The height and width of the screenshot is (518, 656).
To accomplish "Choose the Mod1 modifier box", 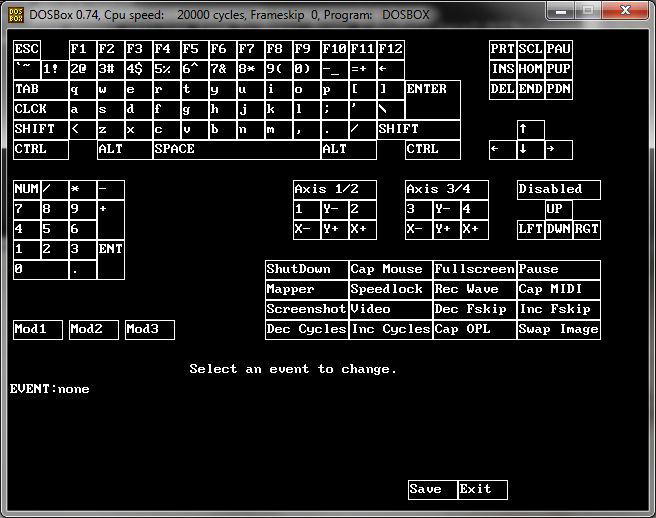I will point(38,330).
